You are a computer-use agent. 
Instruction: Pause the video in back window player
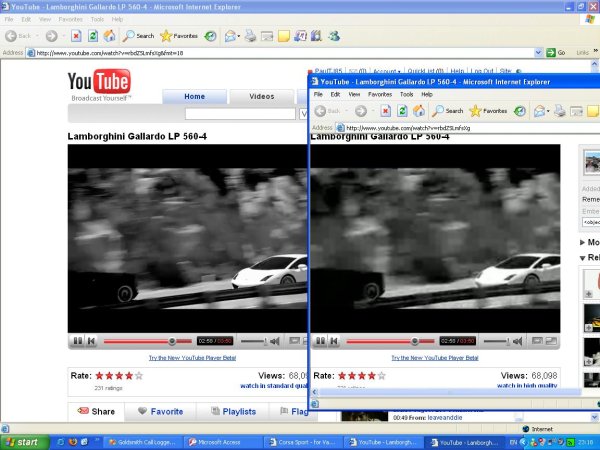(78, 341)
